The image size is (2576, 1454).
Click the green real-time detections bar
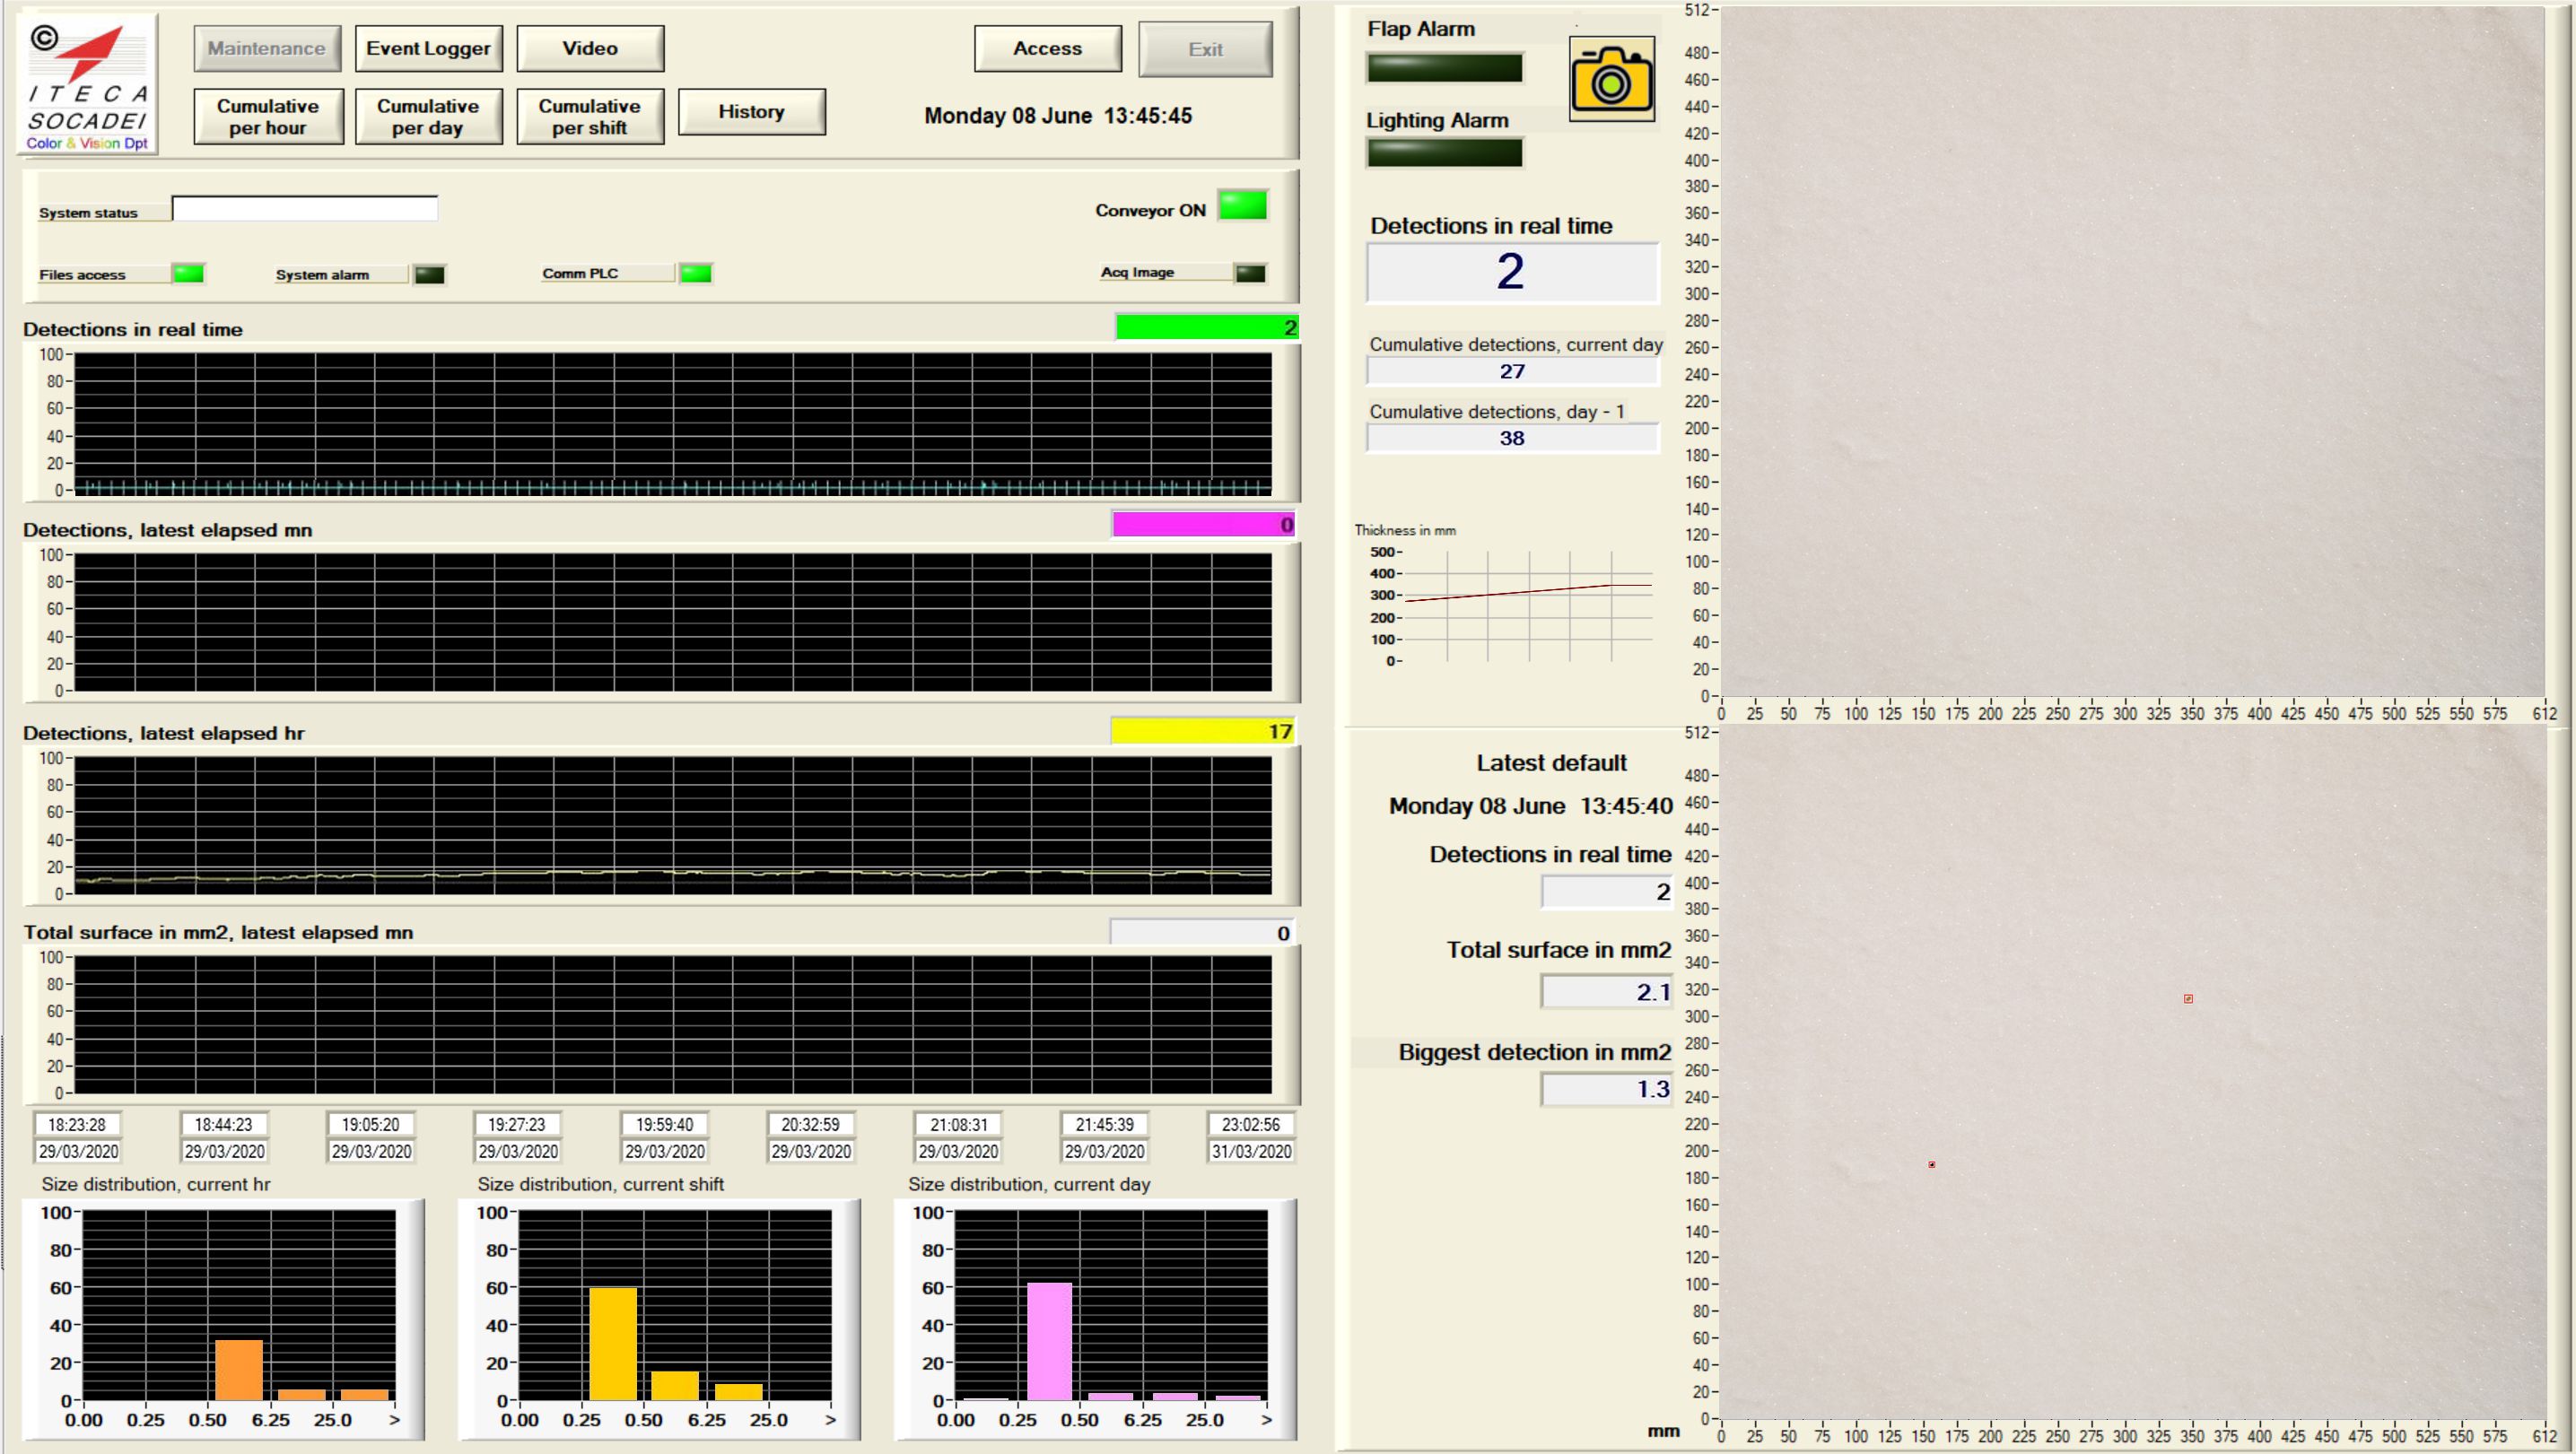pyautogui.click(x=1205, y=328)
